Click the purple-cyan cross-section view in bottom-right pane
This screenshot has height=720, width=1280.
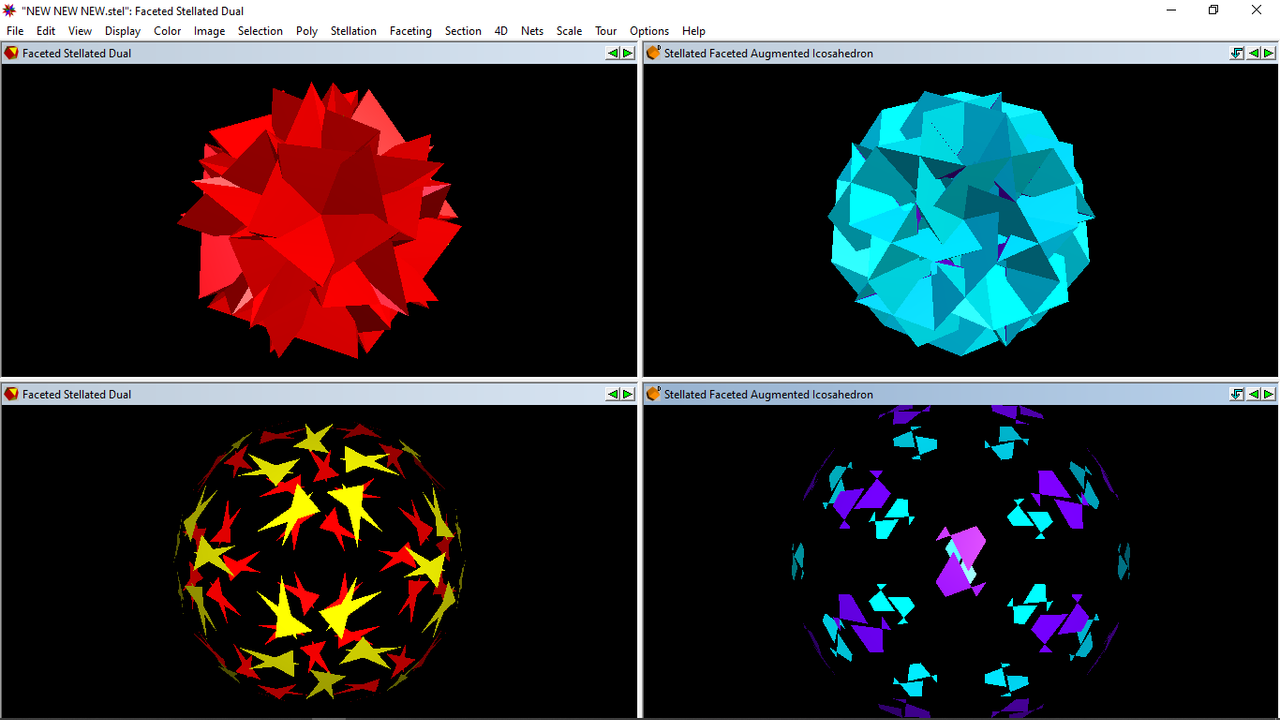tap(962, 562)
